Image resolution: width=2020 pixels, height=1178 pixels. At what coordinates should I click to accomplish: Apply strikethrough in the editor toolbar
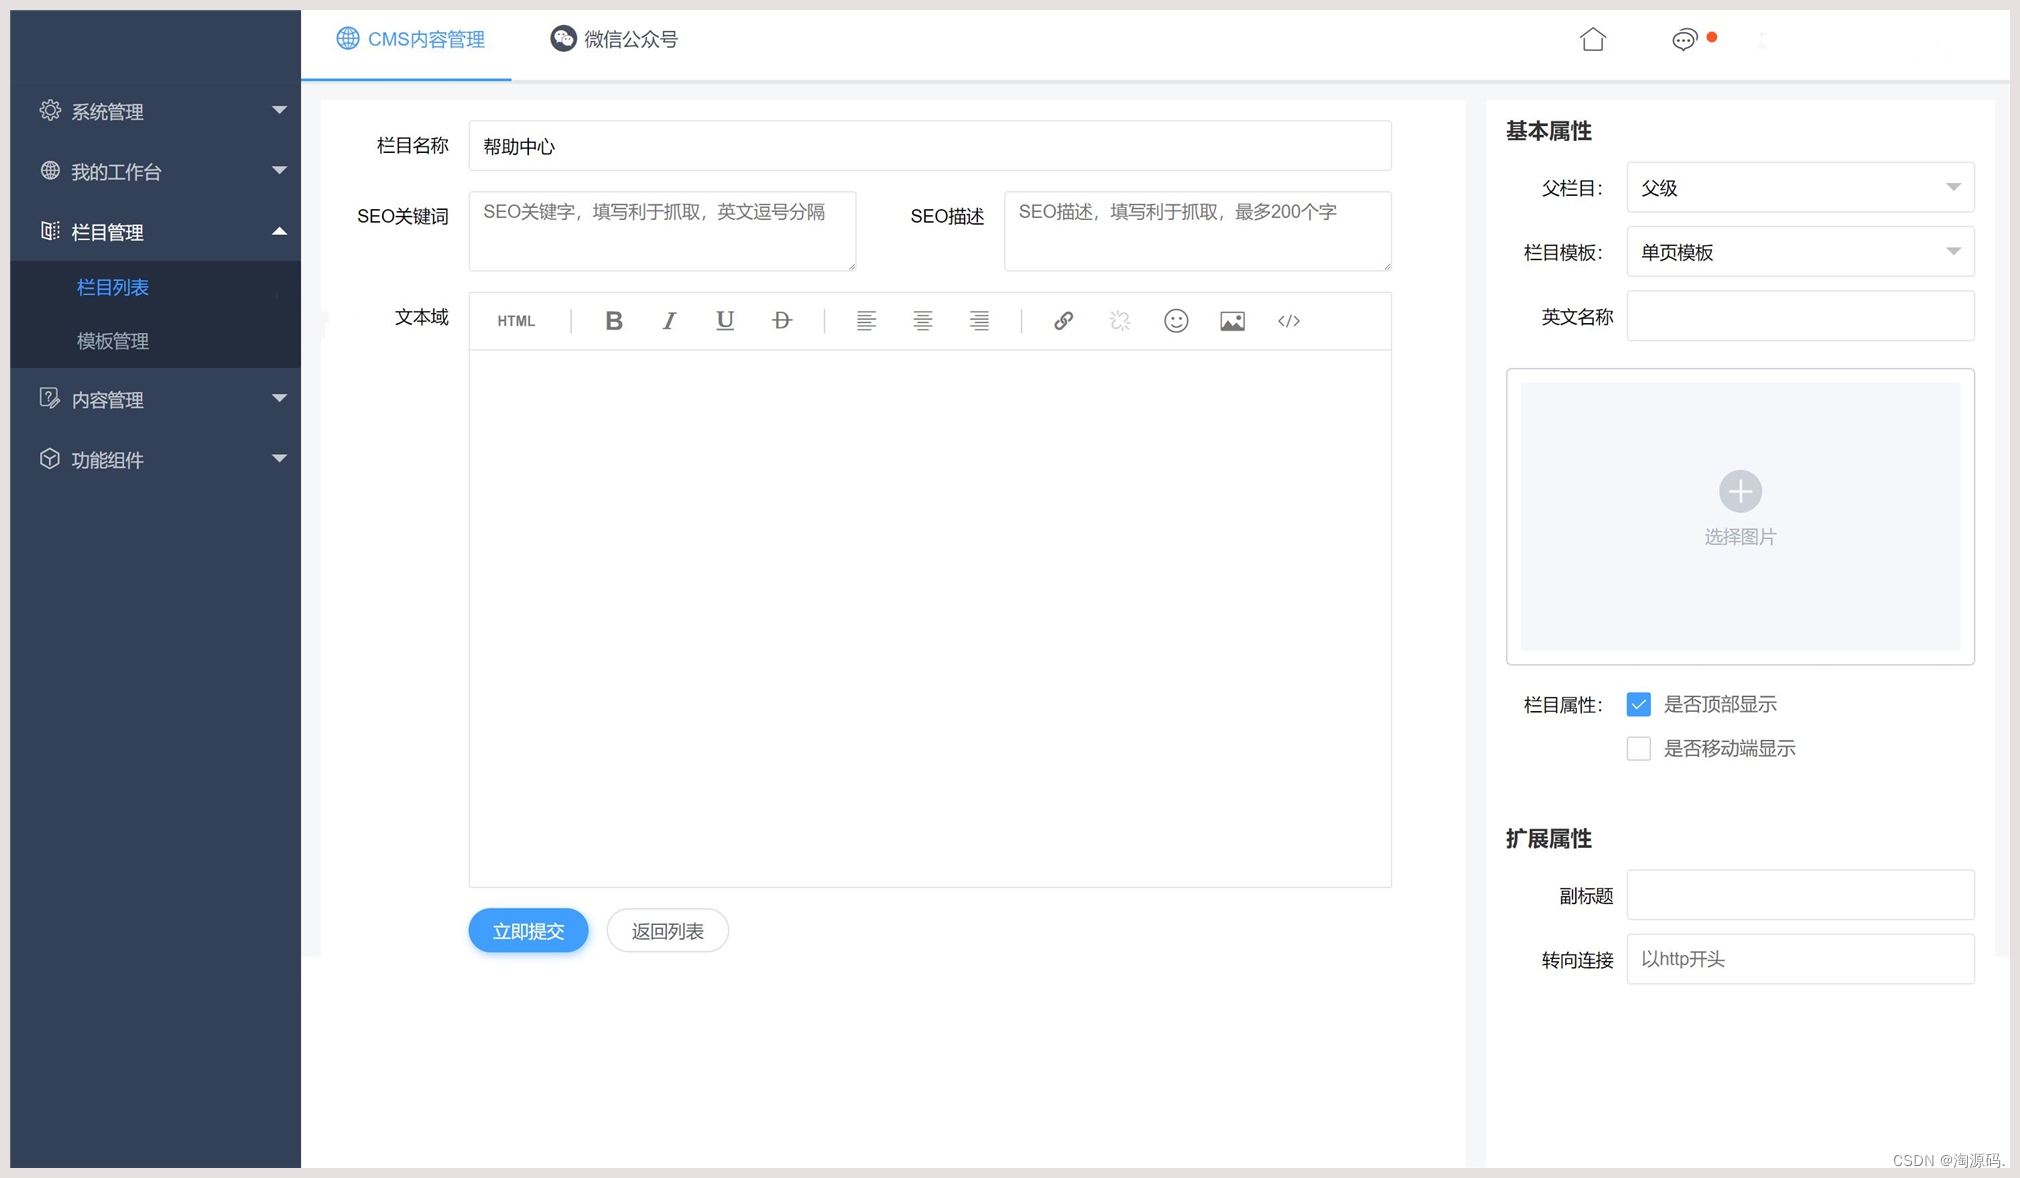point(782,321)
